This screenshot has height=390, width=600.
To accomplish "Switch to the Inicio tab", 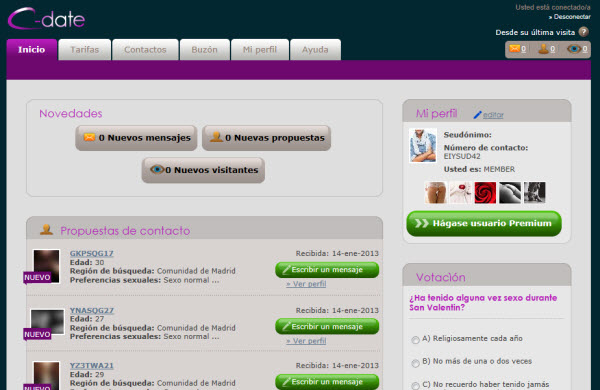I will (x=32, y=49).
